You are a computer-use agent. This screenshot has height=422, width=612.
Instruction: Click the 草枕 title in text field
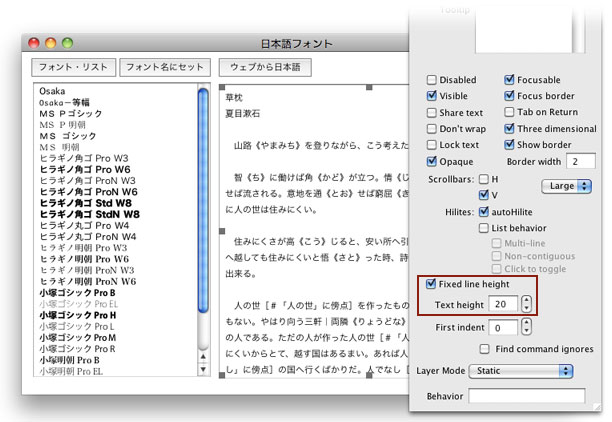[234, 98]
